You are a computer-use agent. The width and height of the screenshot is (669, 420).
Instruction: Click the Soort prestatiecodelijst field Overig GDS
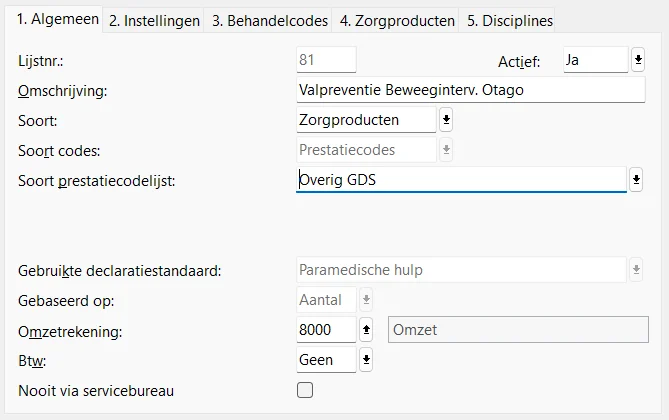[460, 180]
